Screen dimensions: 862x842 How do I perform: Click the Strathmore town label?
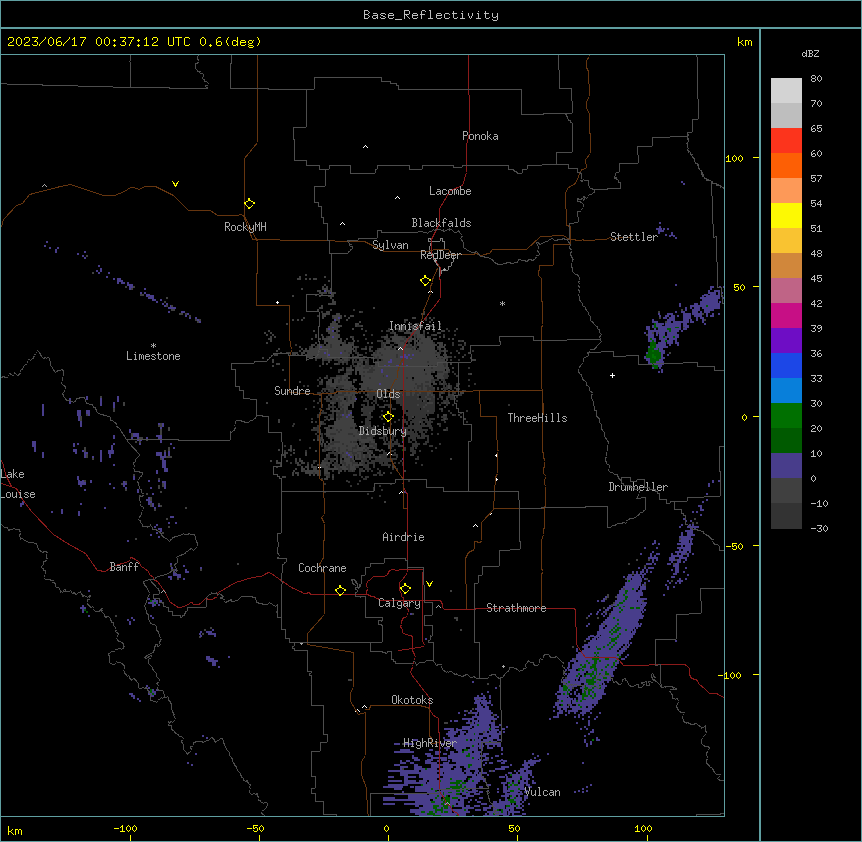(x=516, y=608)
